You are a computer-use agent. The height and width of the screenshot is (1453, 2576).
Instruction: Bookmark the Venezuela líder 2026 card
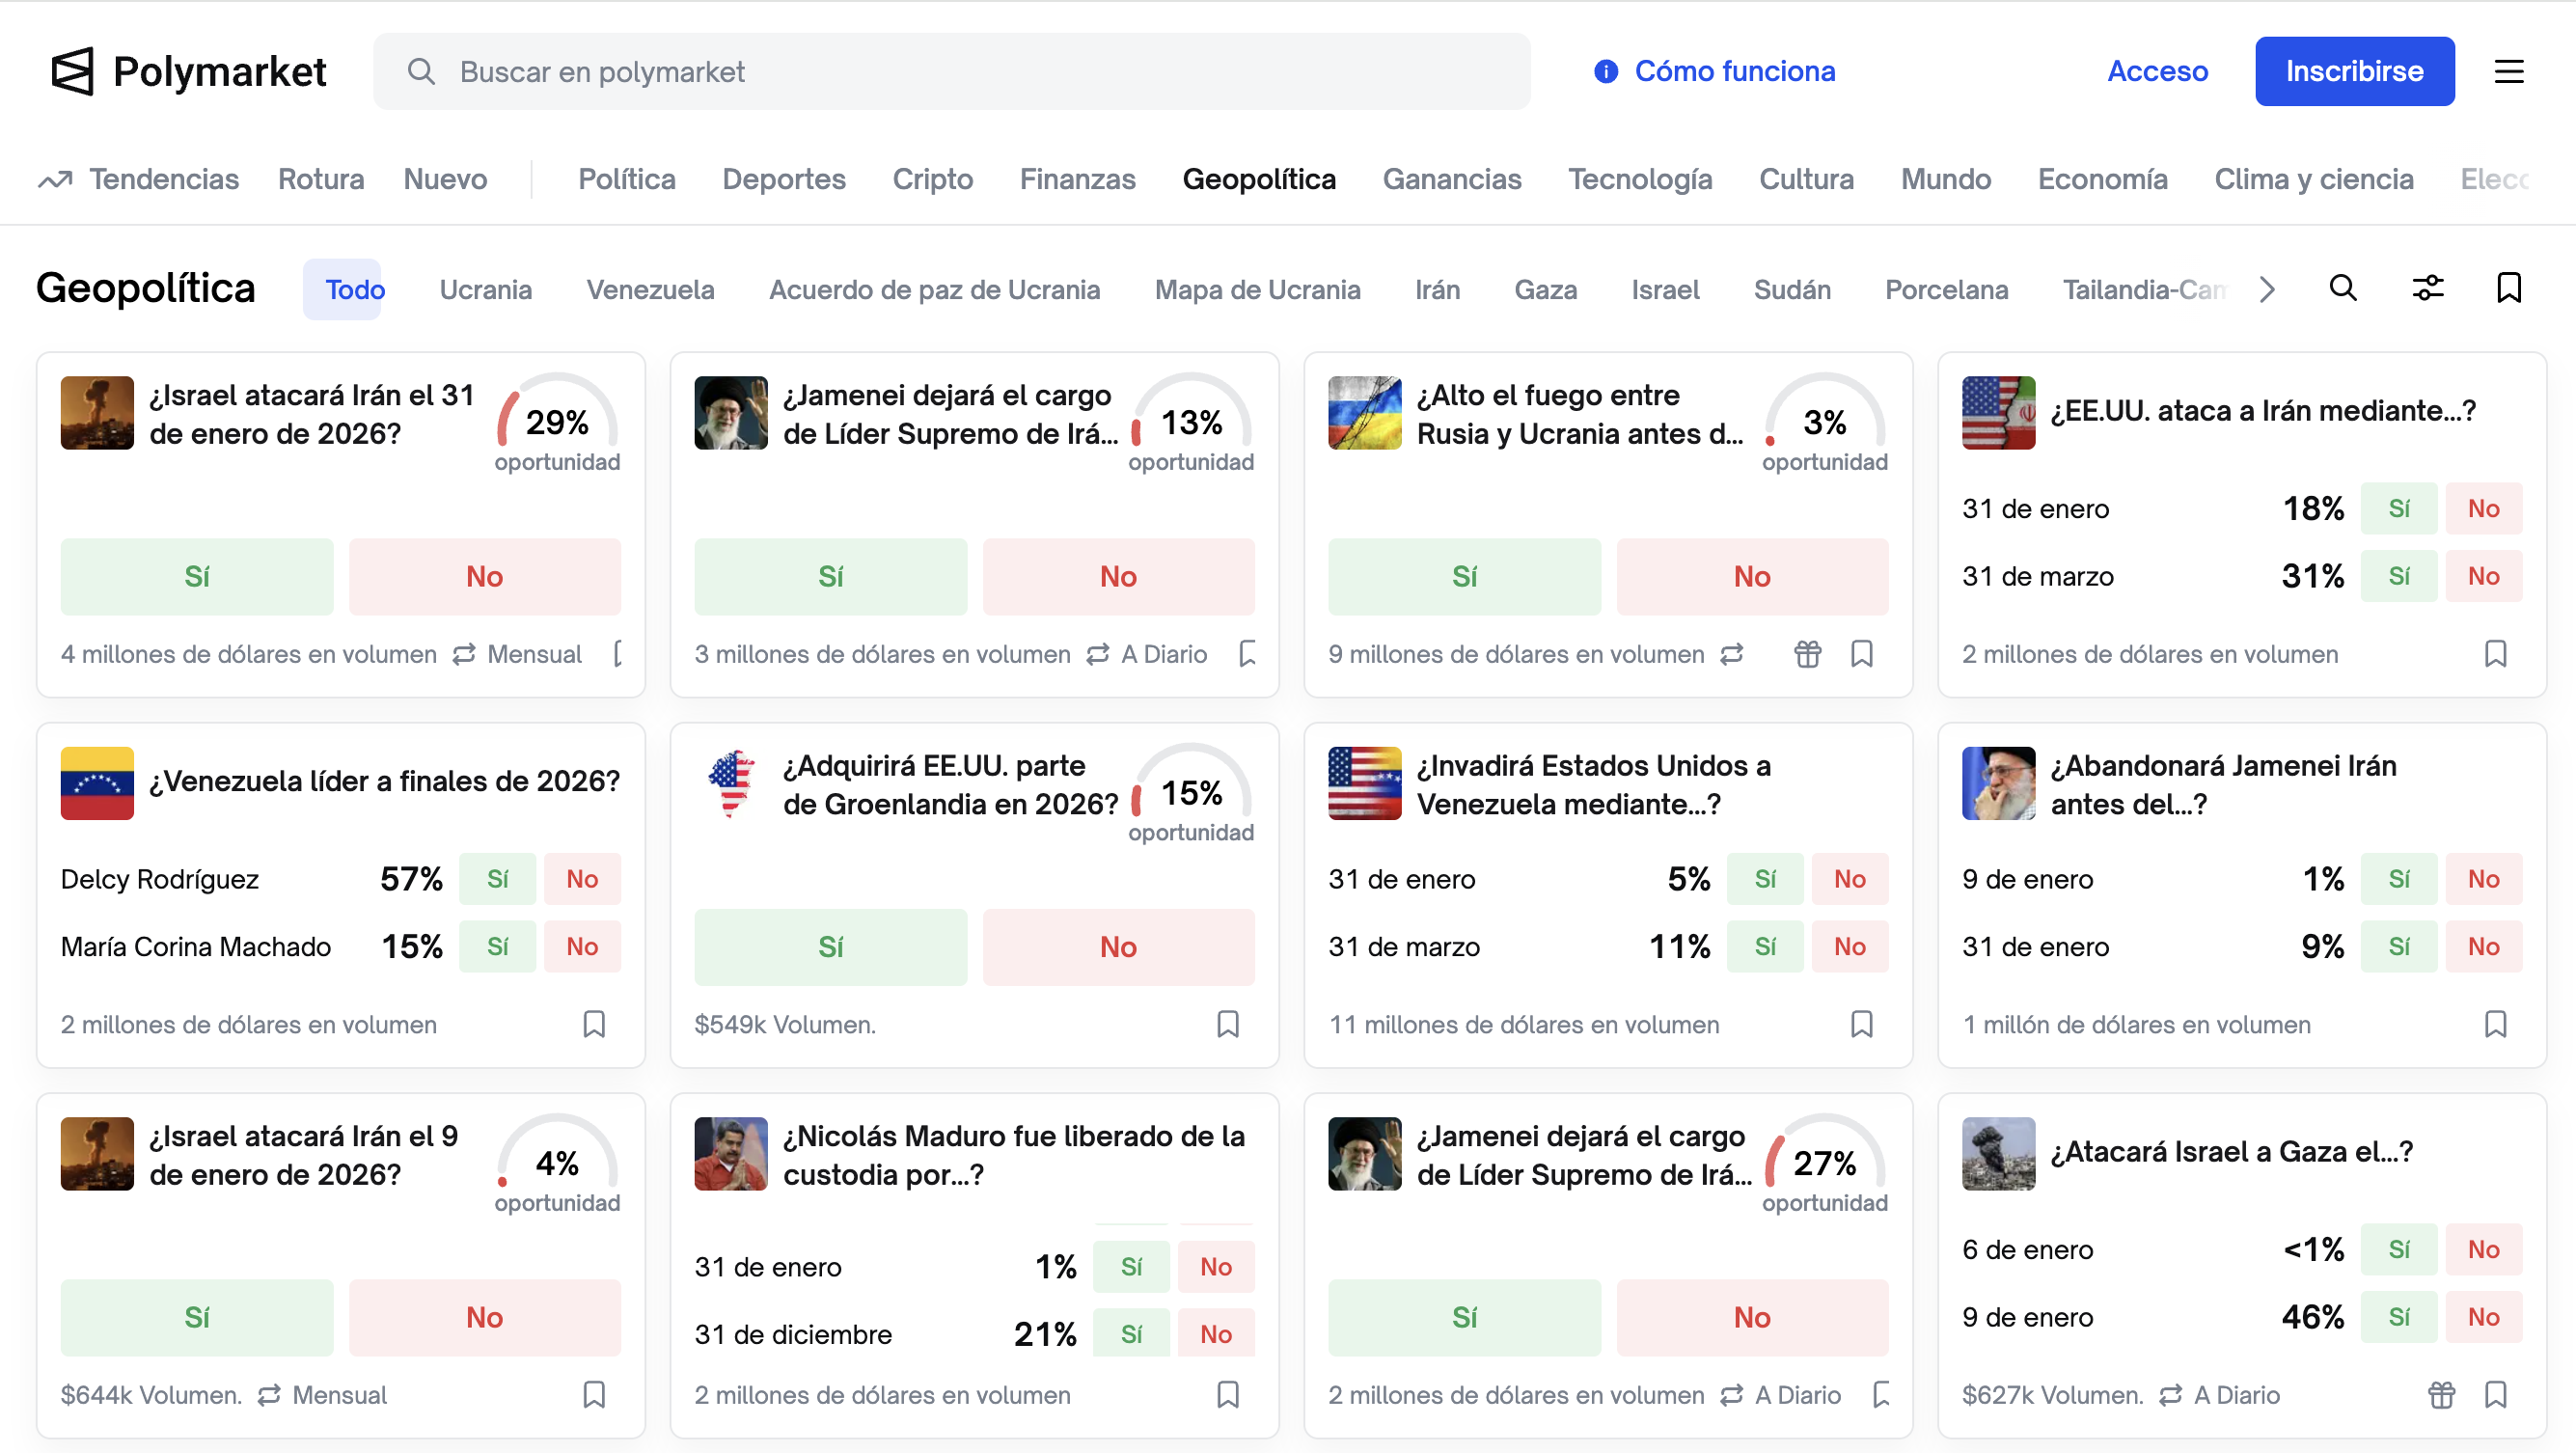(x=594, y=1024)
